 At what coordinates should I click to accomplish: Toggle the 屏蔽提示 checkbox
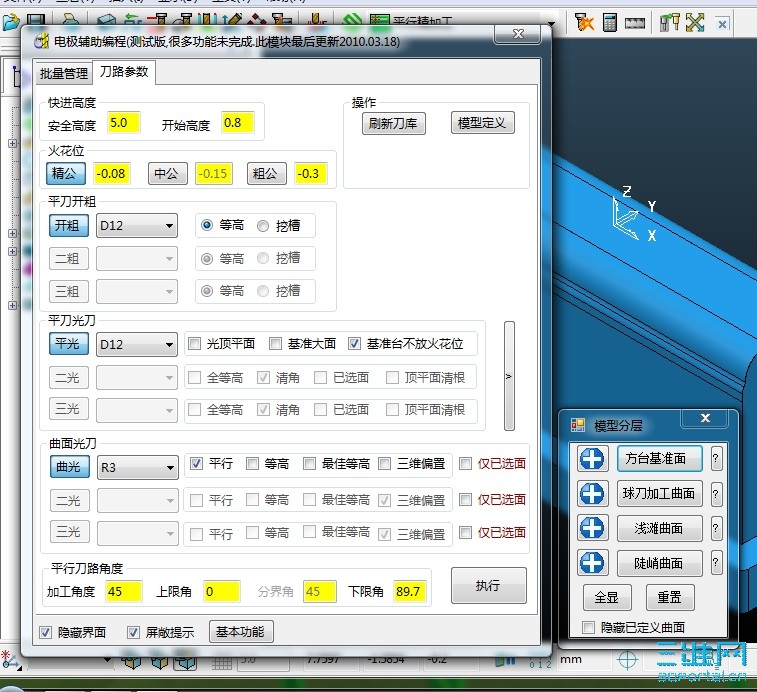(133, 632)
